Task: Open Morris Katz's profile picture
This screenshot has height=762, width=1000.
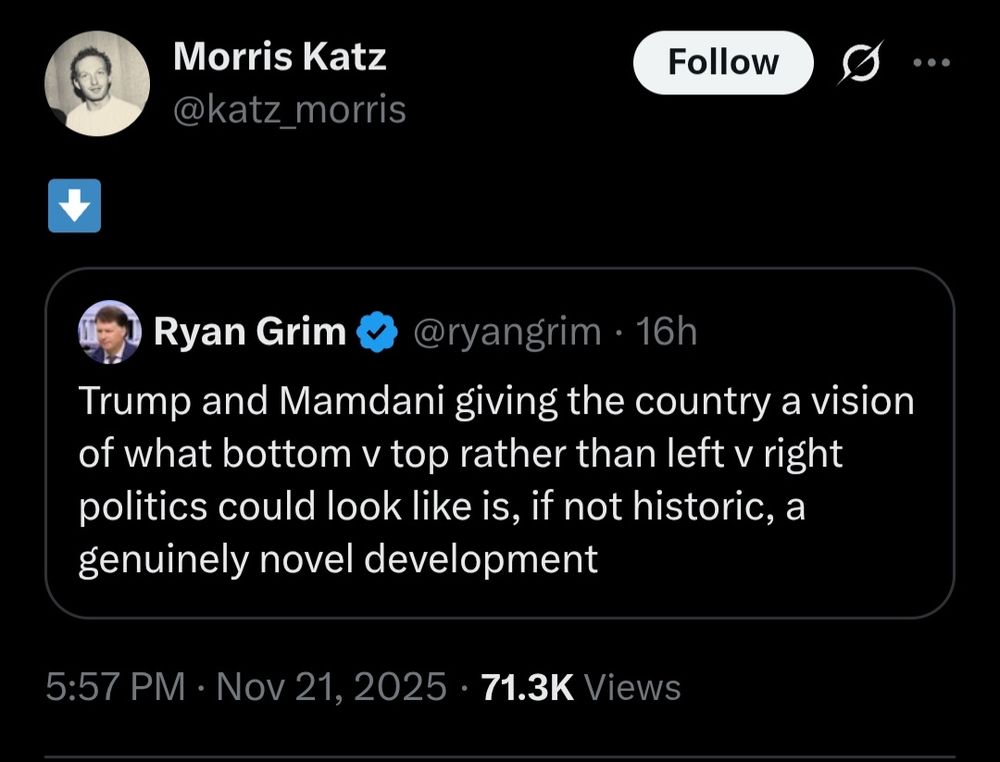Action: pos(98,83)
